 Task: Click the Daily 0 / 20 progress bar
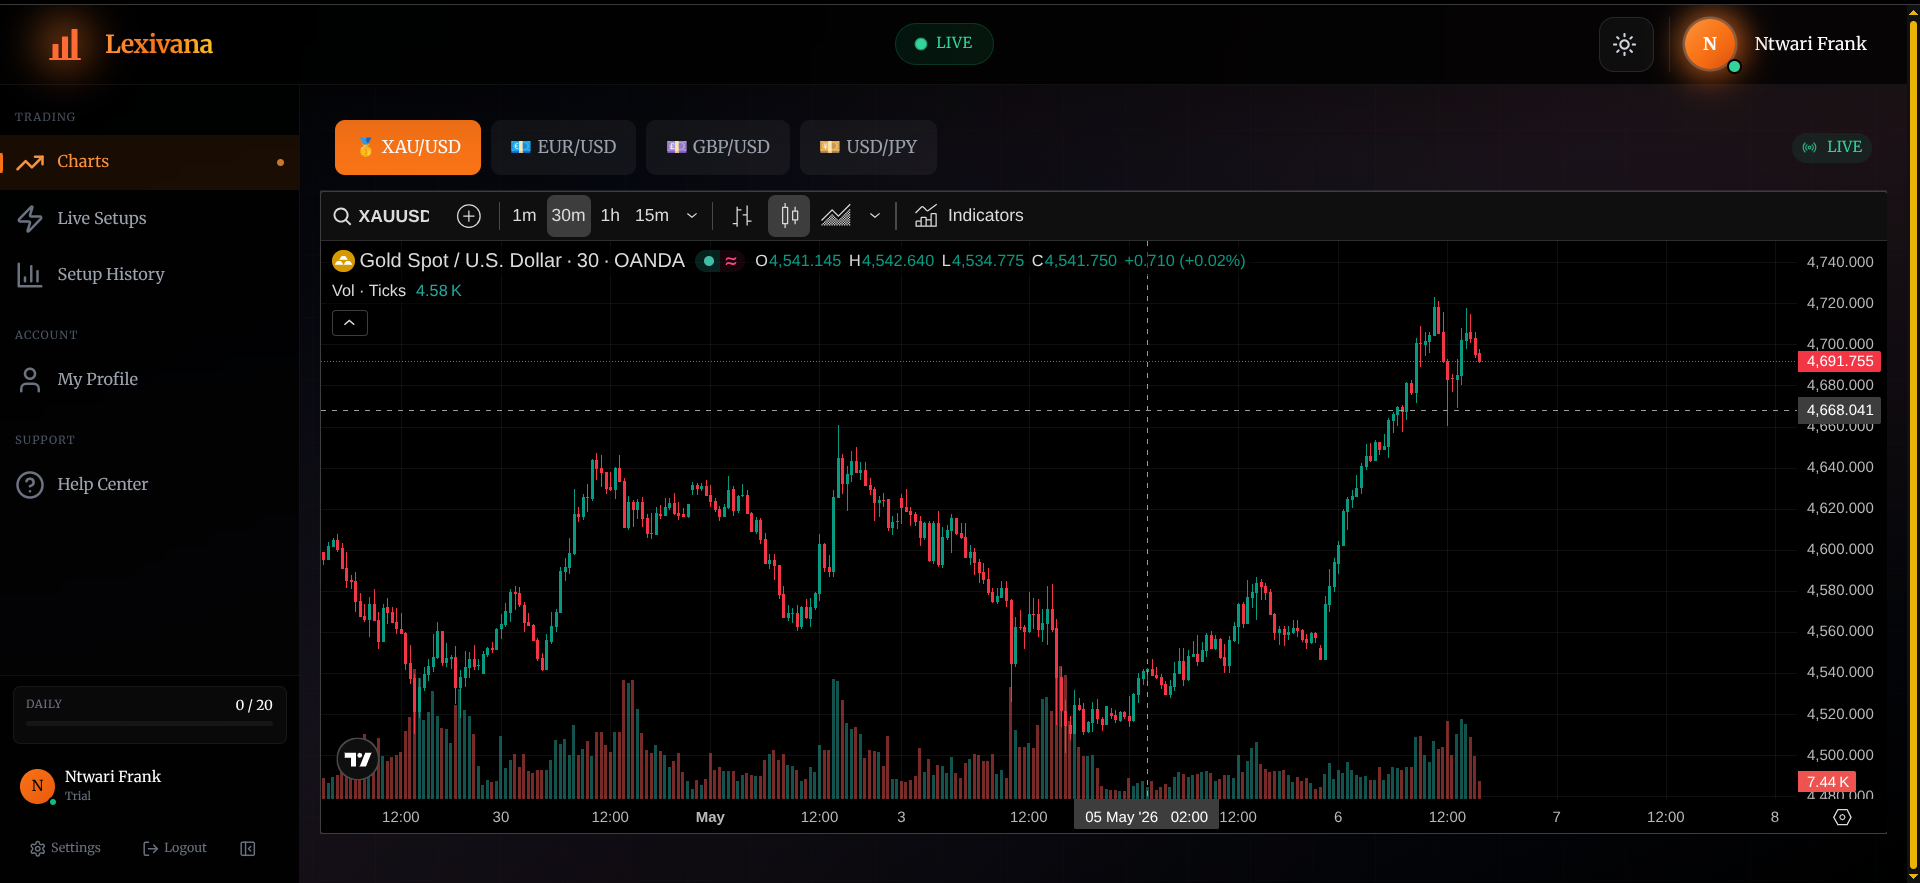150,723
